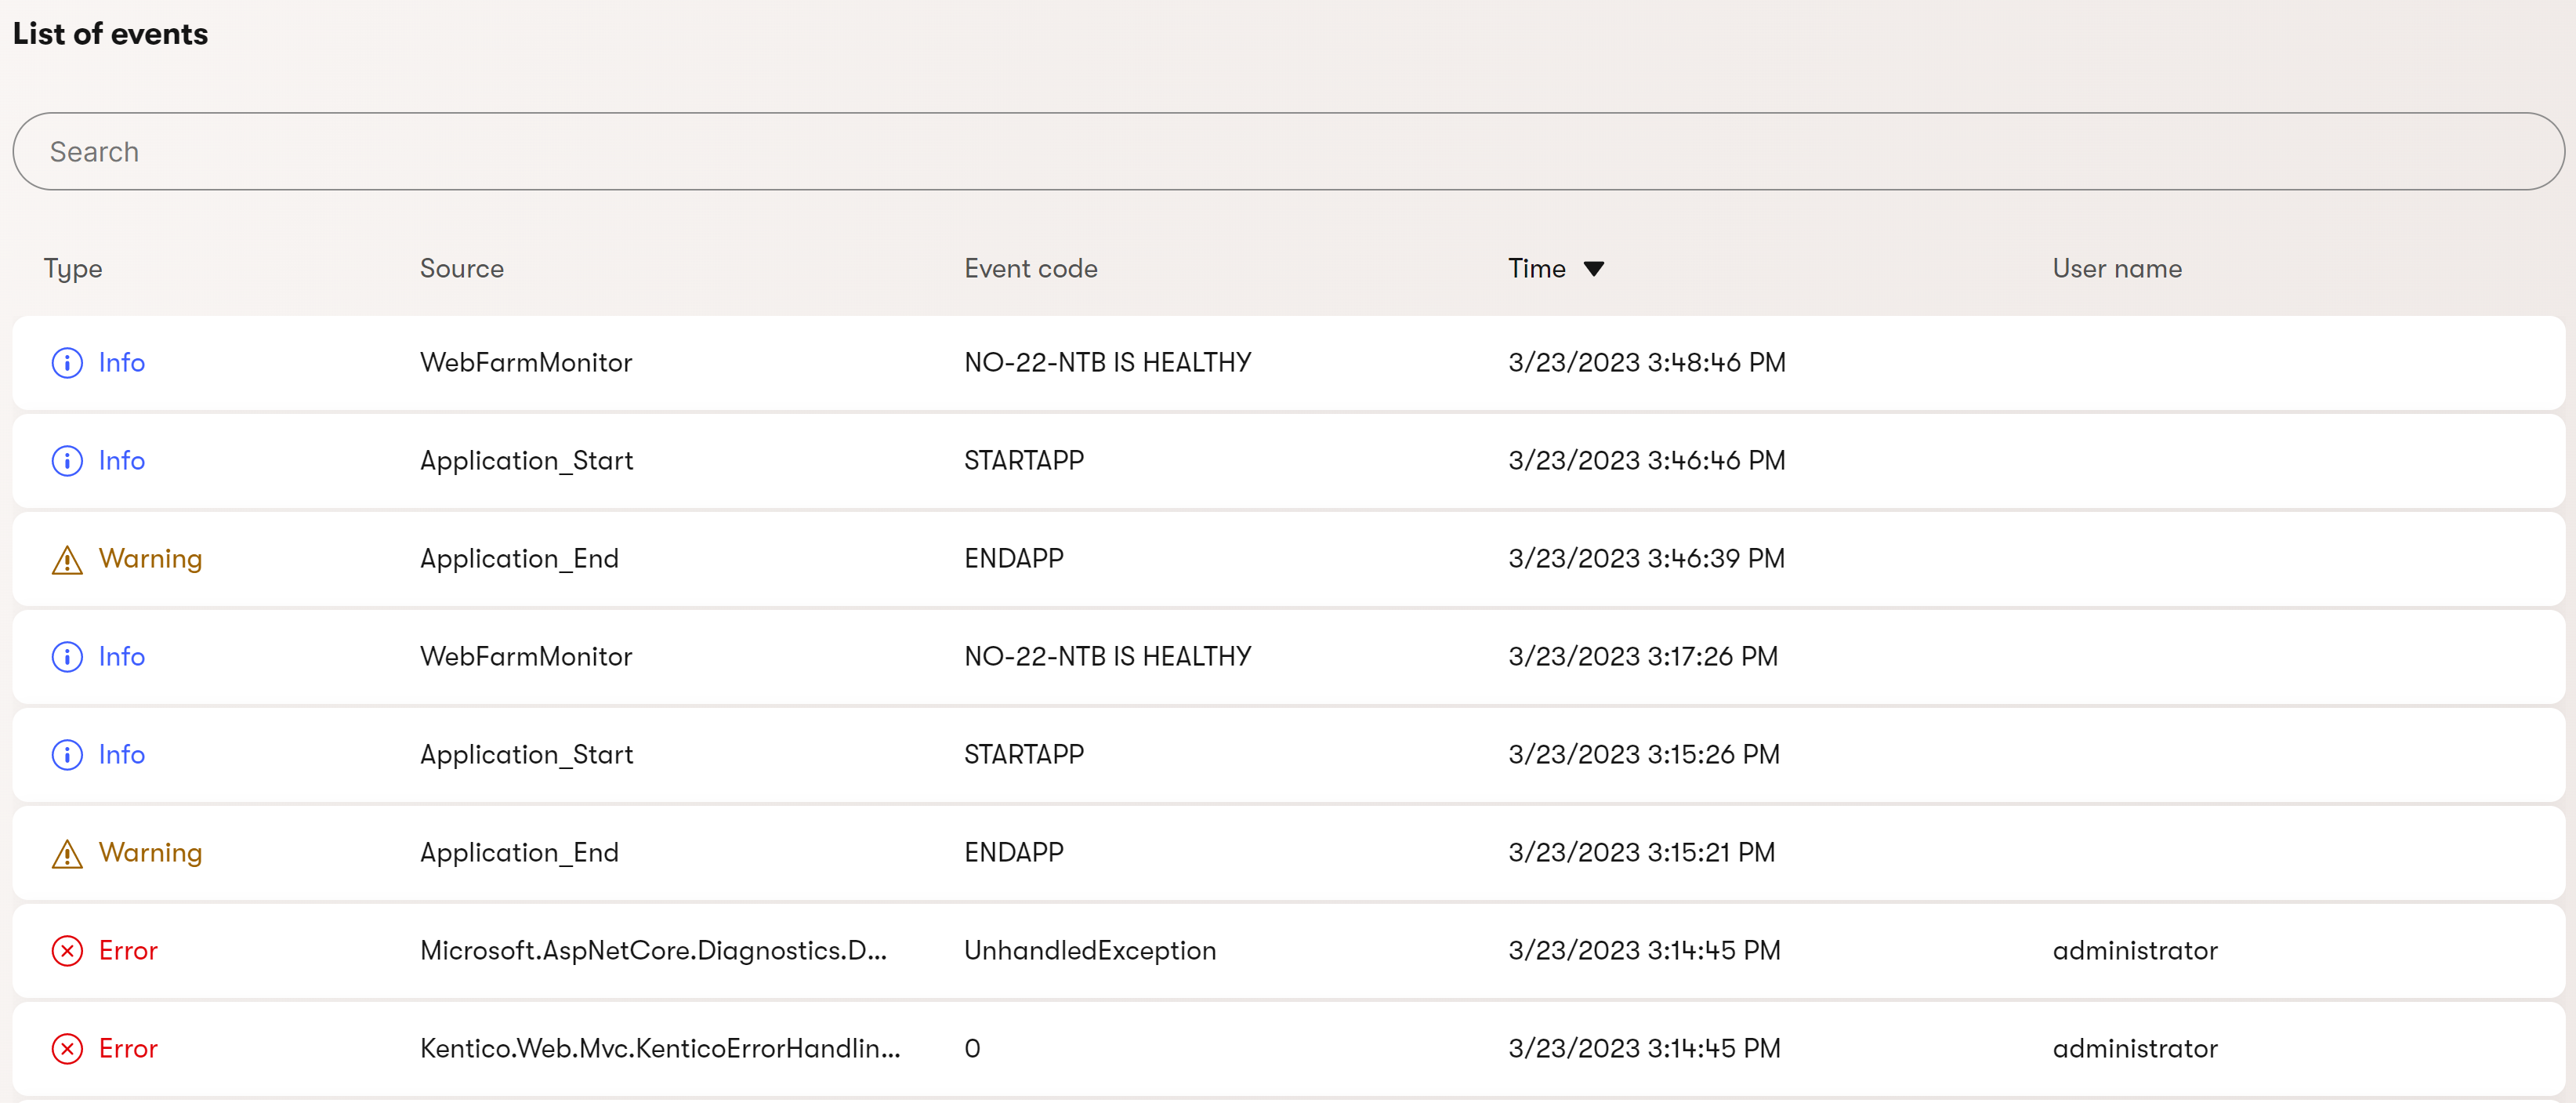Sort the list by the Source column

coord(461,268)
